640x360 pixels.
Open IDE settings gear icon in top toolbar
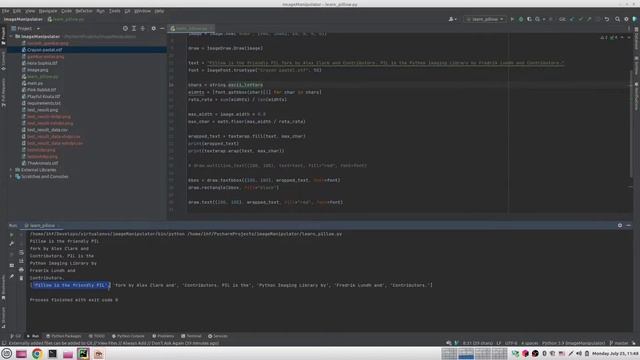(x=626, y=19)
